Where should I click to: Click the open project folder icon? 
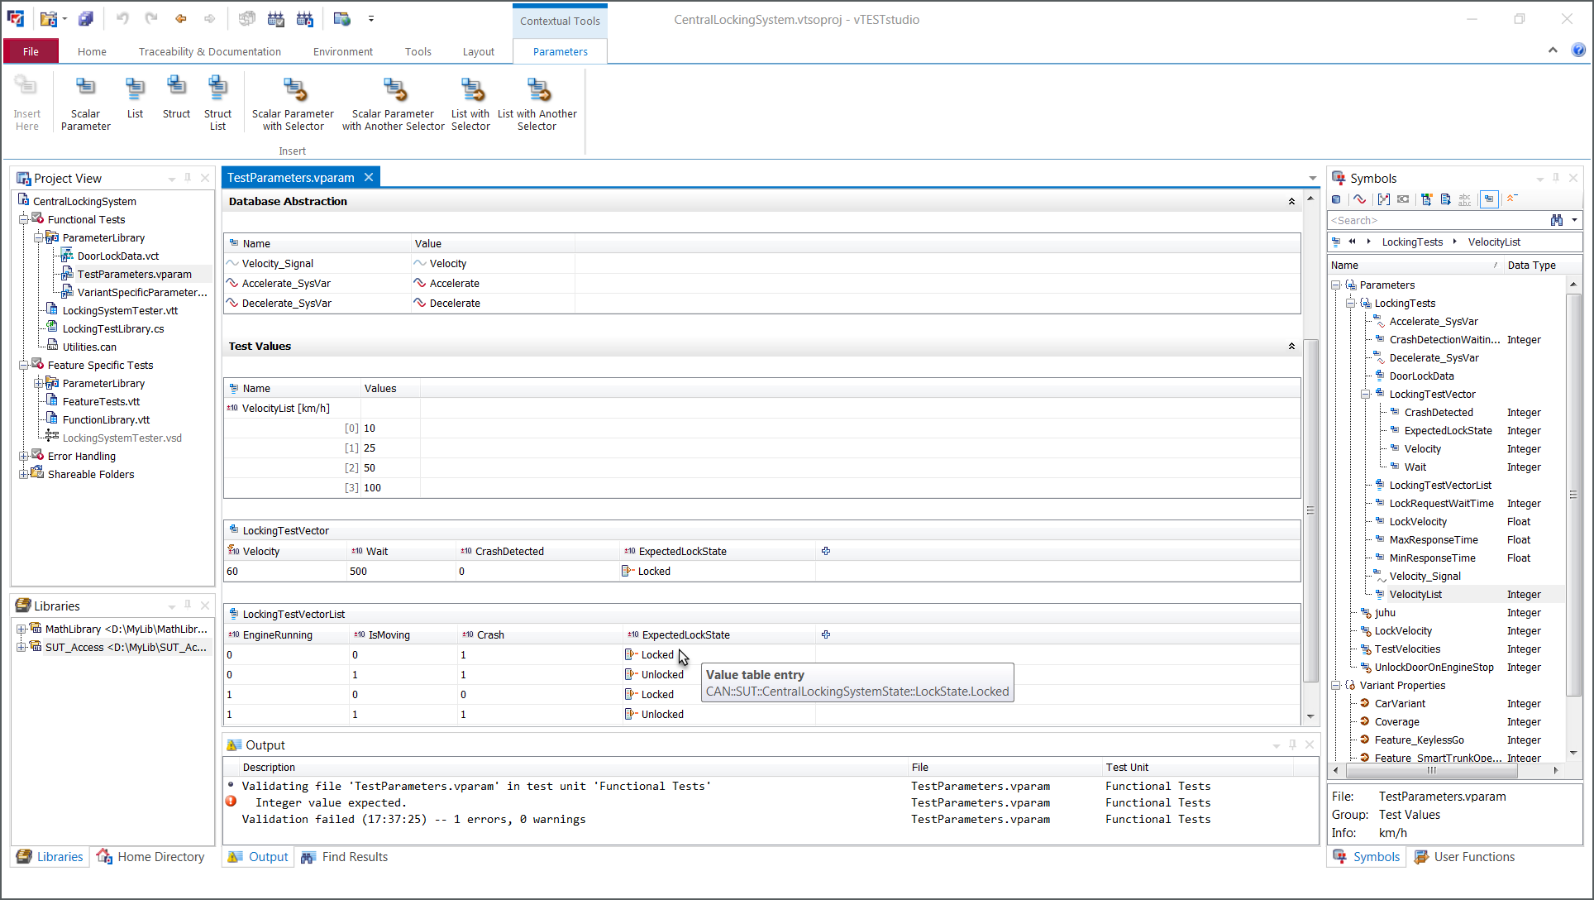tap(47, 19)
